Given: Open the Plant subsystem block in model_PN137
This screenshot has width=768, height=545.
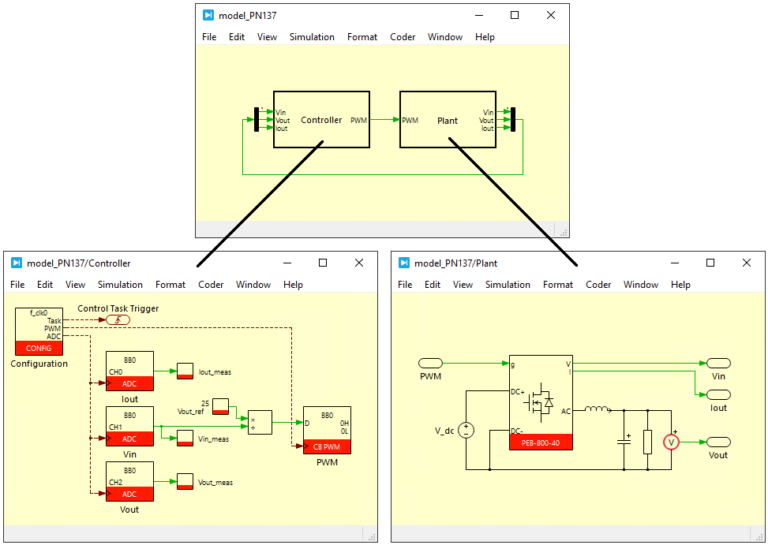Looking at the screenshot, I should pyautogui.click(x=448, y=119).
